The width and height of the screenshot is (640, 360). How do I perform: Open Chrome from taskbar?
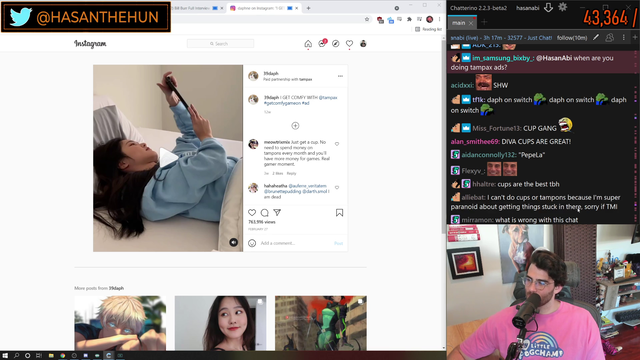(x=62, y=356)
